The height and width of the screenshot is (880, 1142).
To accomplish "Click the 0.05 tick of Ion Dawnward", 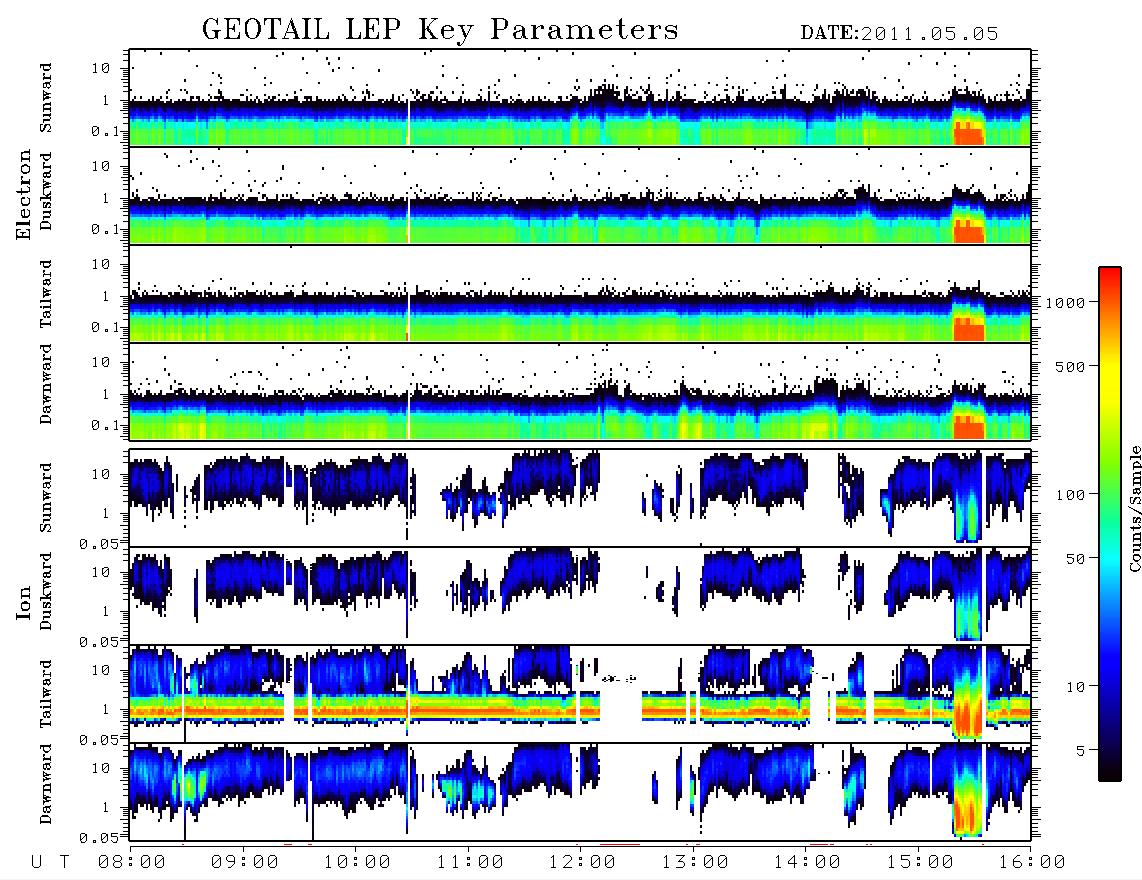I will tap(98, 838).
